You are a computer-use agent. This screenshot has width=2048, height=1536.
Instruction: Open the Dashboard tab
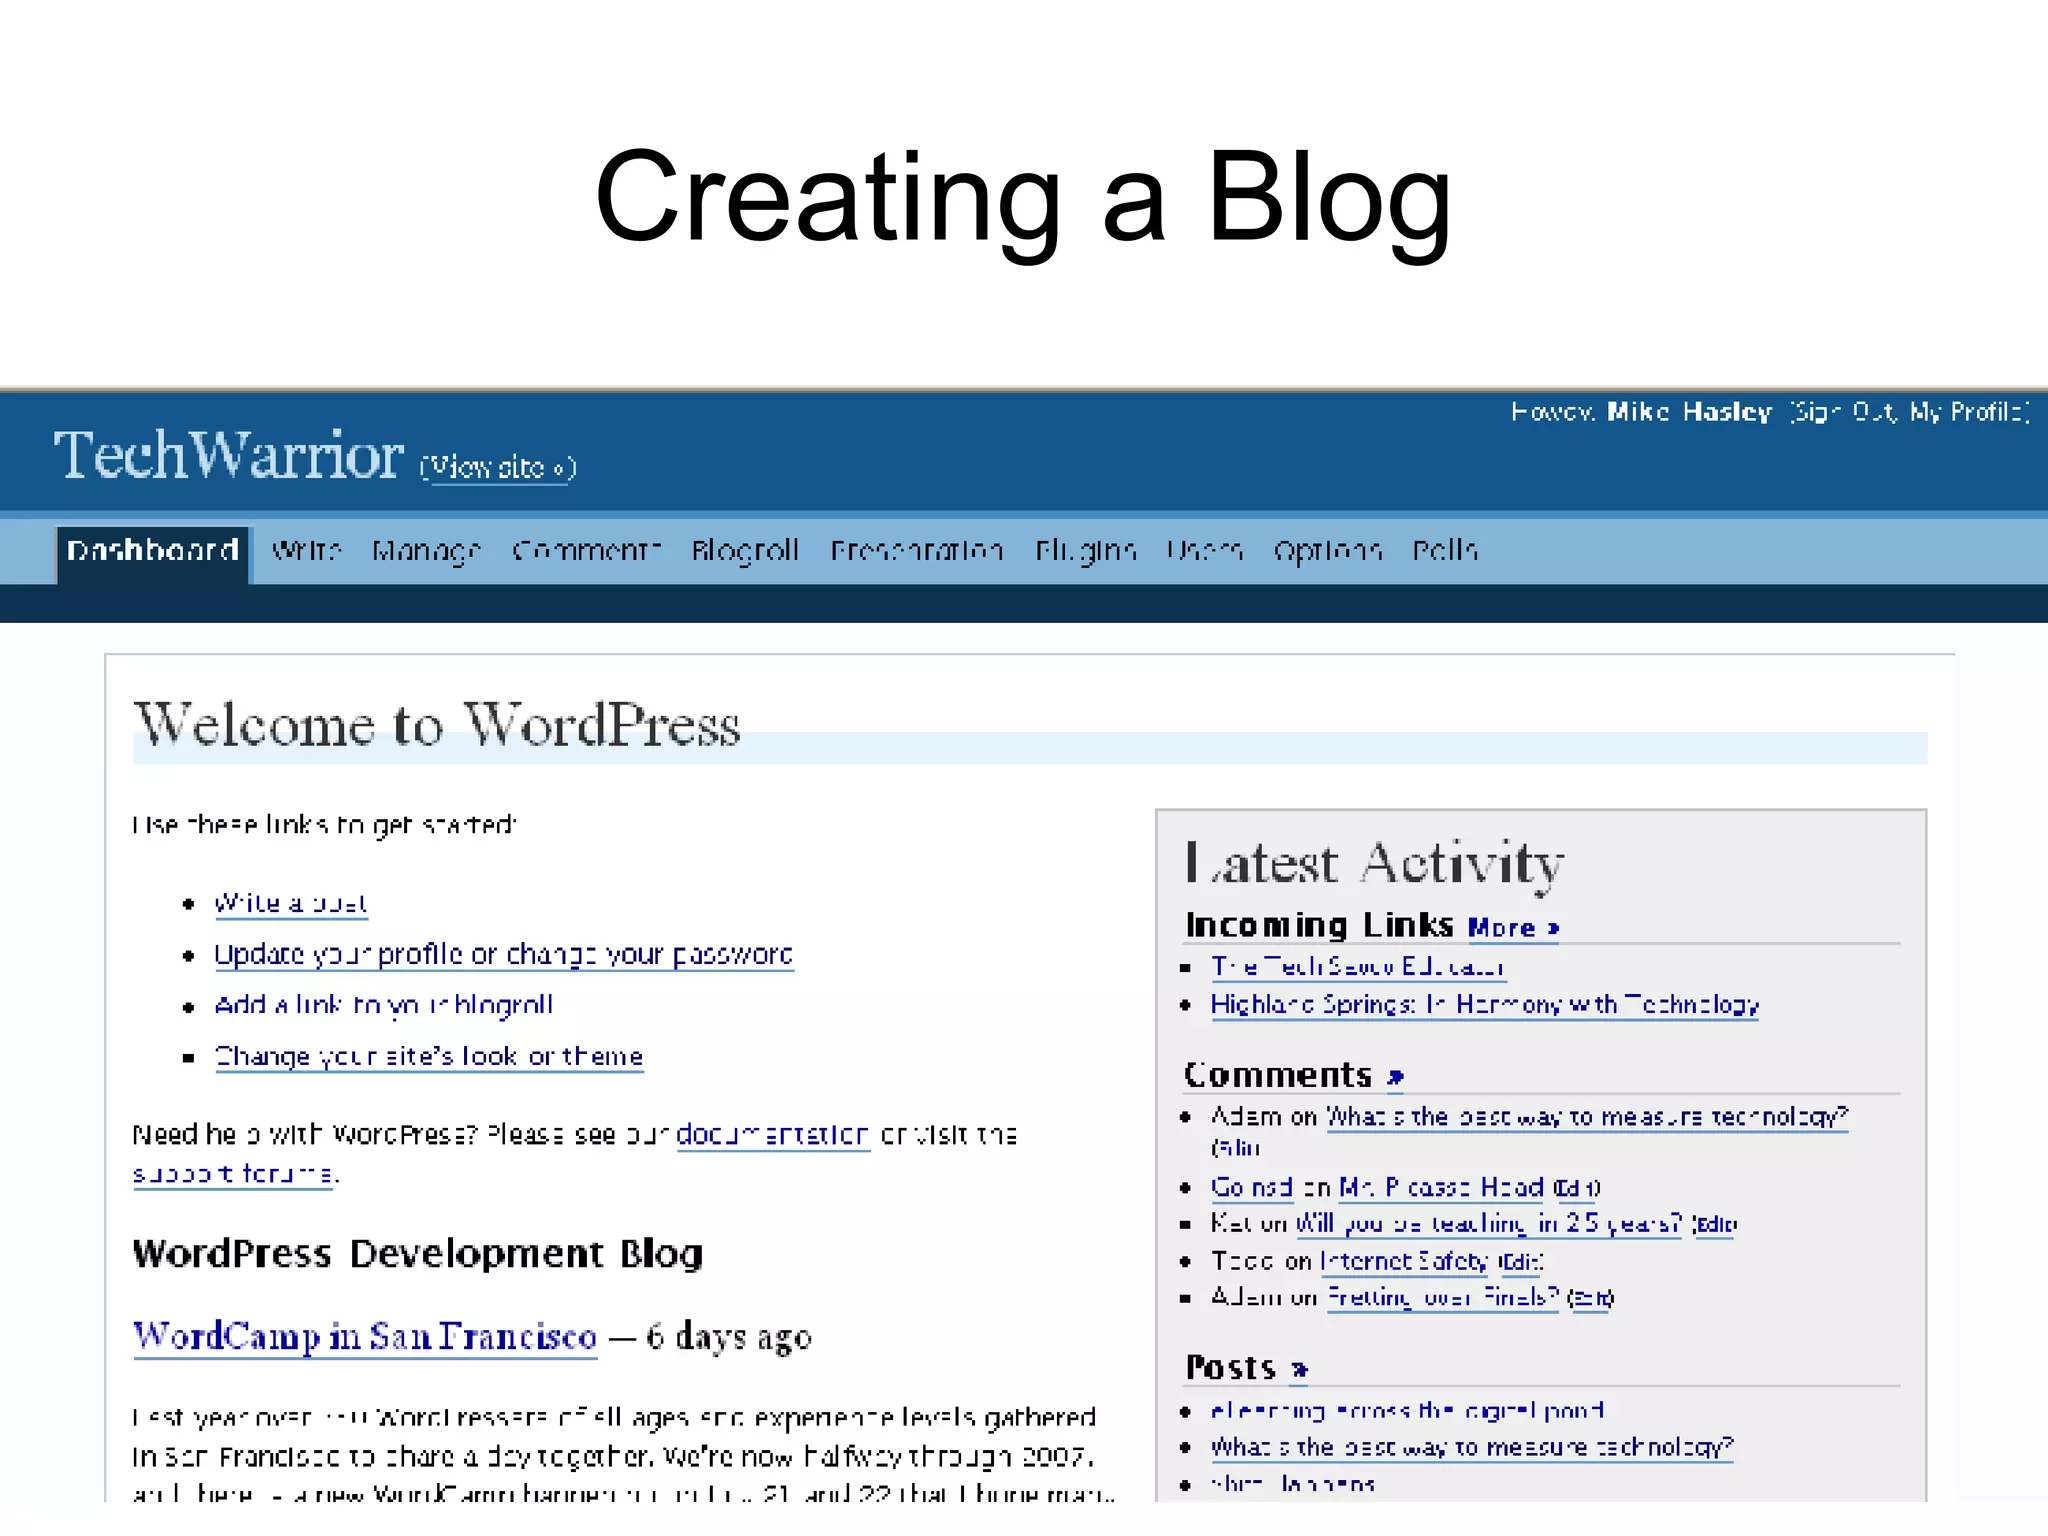point(152,551)
